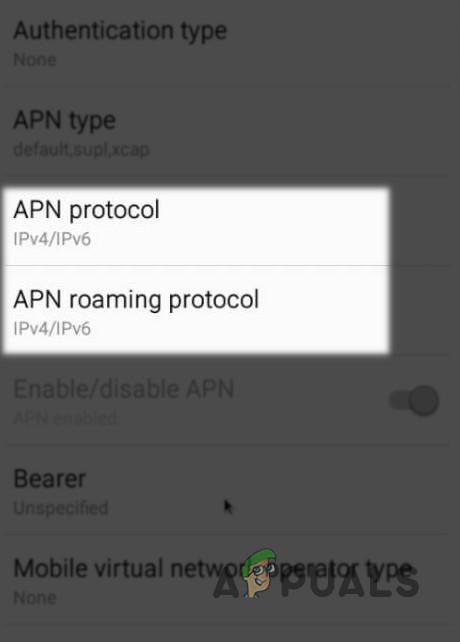
Task: Click the letter A in Appuals logo
Action: tap(226, 582)
